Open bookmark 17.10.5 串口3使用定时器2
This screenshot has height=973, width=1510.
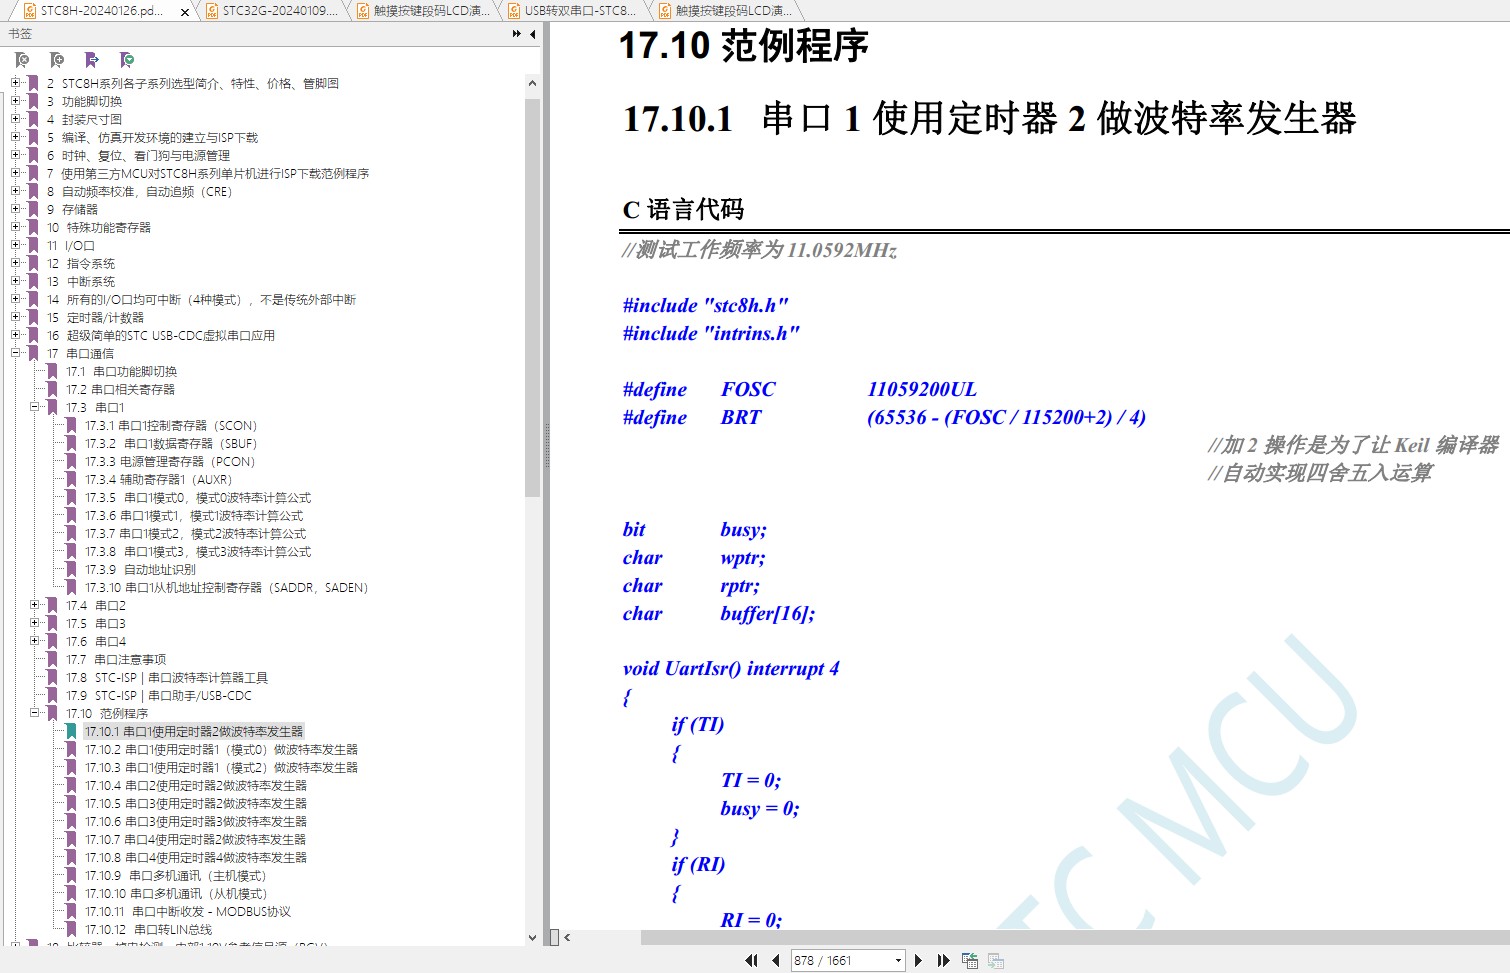[x=196, y=804]
